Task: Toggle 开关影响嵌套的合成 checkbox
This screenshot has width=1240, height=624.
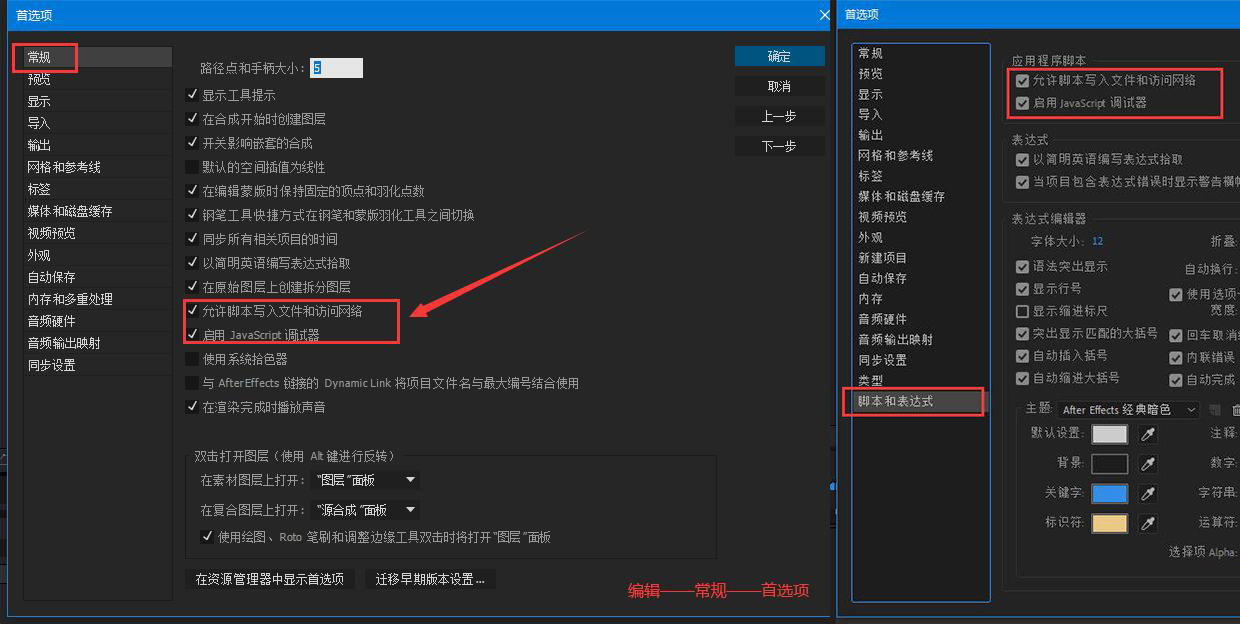Action: coord(193,143)
